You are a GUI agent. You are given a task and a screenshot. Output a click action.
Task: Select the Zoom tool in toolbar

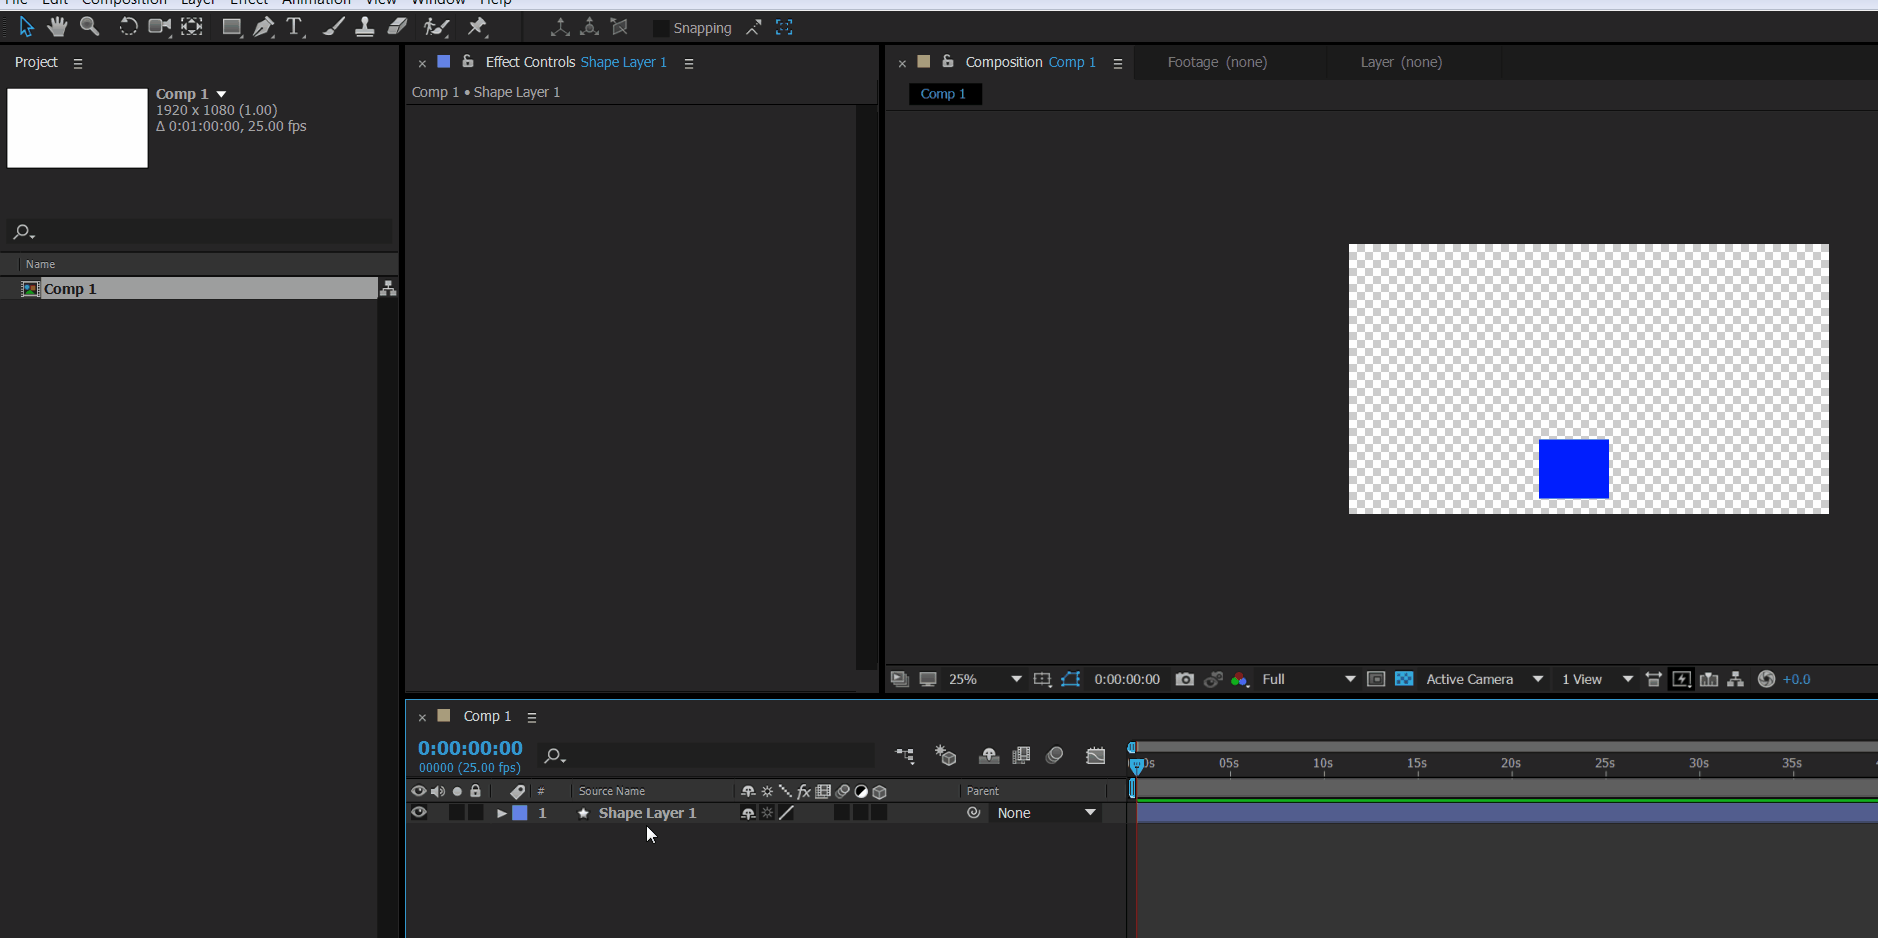pos(90,27)
